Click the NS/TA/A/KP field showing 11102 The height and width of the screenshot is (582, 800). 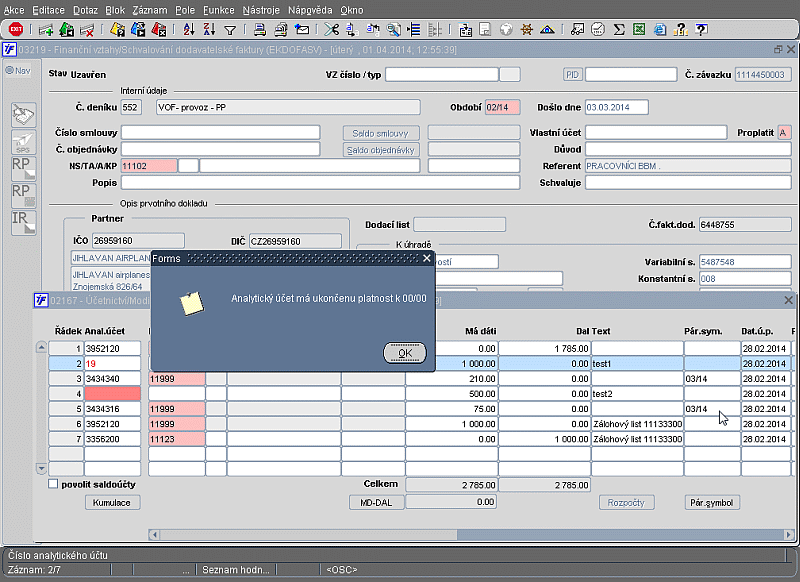pos(149,166)
